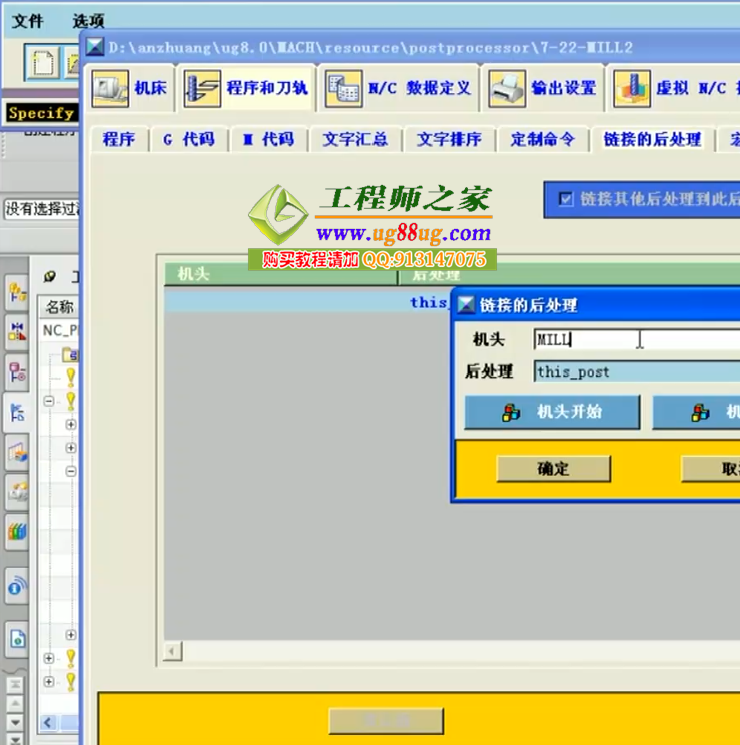The width and height of the screenshot is (740, 745).
Task: Click the 确定 button in dialog
Action: pyautogui.click(x=553, y=469)
